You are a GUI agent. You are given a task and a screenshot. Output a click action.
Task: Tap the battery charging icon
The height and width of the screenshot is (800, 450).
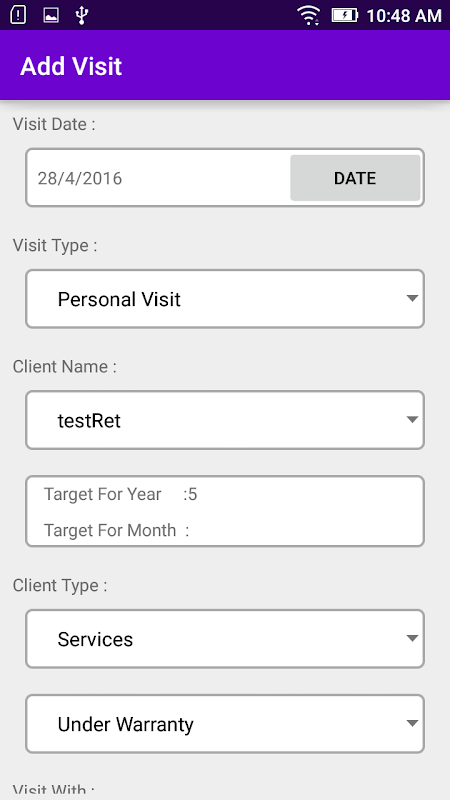point(345,15)
